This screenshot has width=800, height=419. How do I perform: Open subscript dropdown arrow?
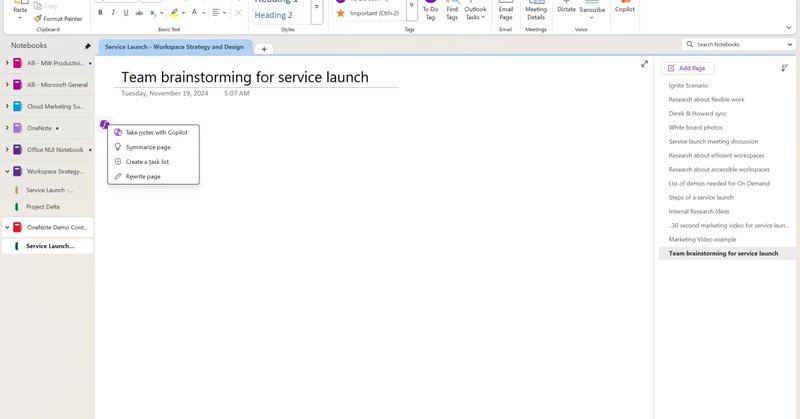pyautogui.click(x=162, y=13)
